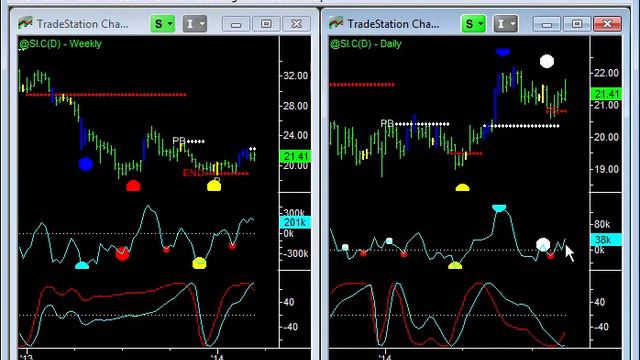Close the Daily chart window with red X
640x360 pixels.
tap(608, 24)
